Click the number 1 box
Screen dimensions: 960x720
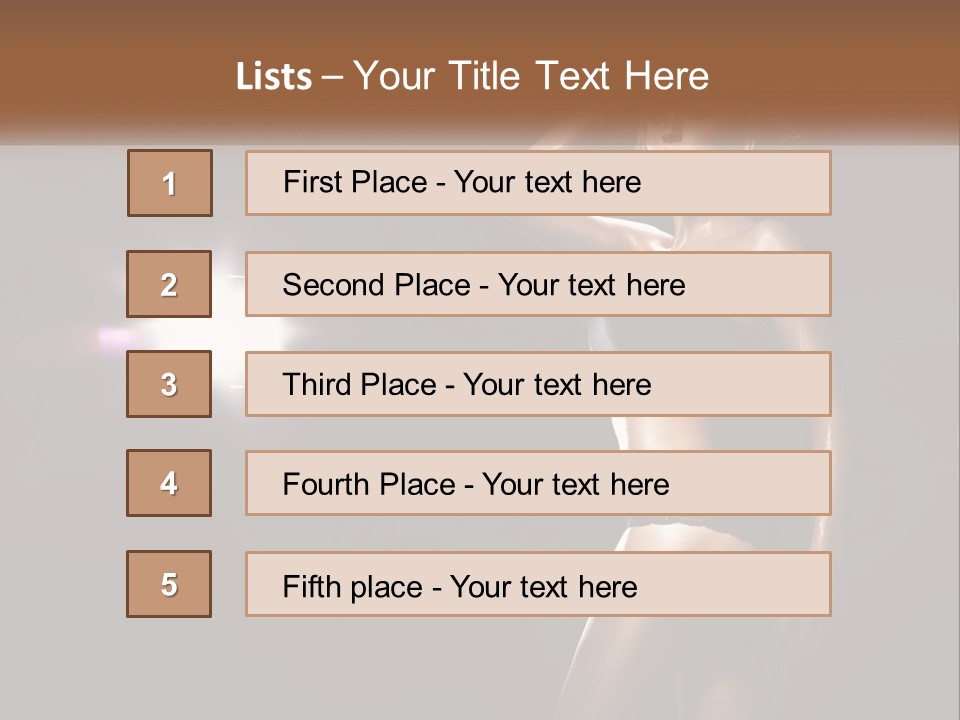point(169,183)
